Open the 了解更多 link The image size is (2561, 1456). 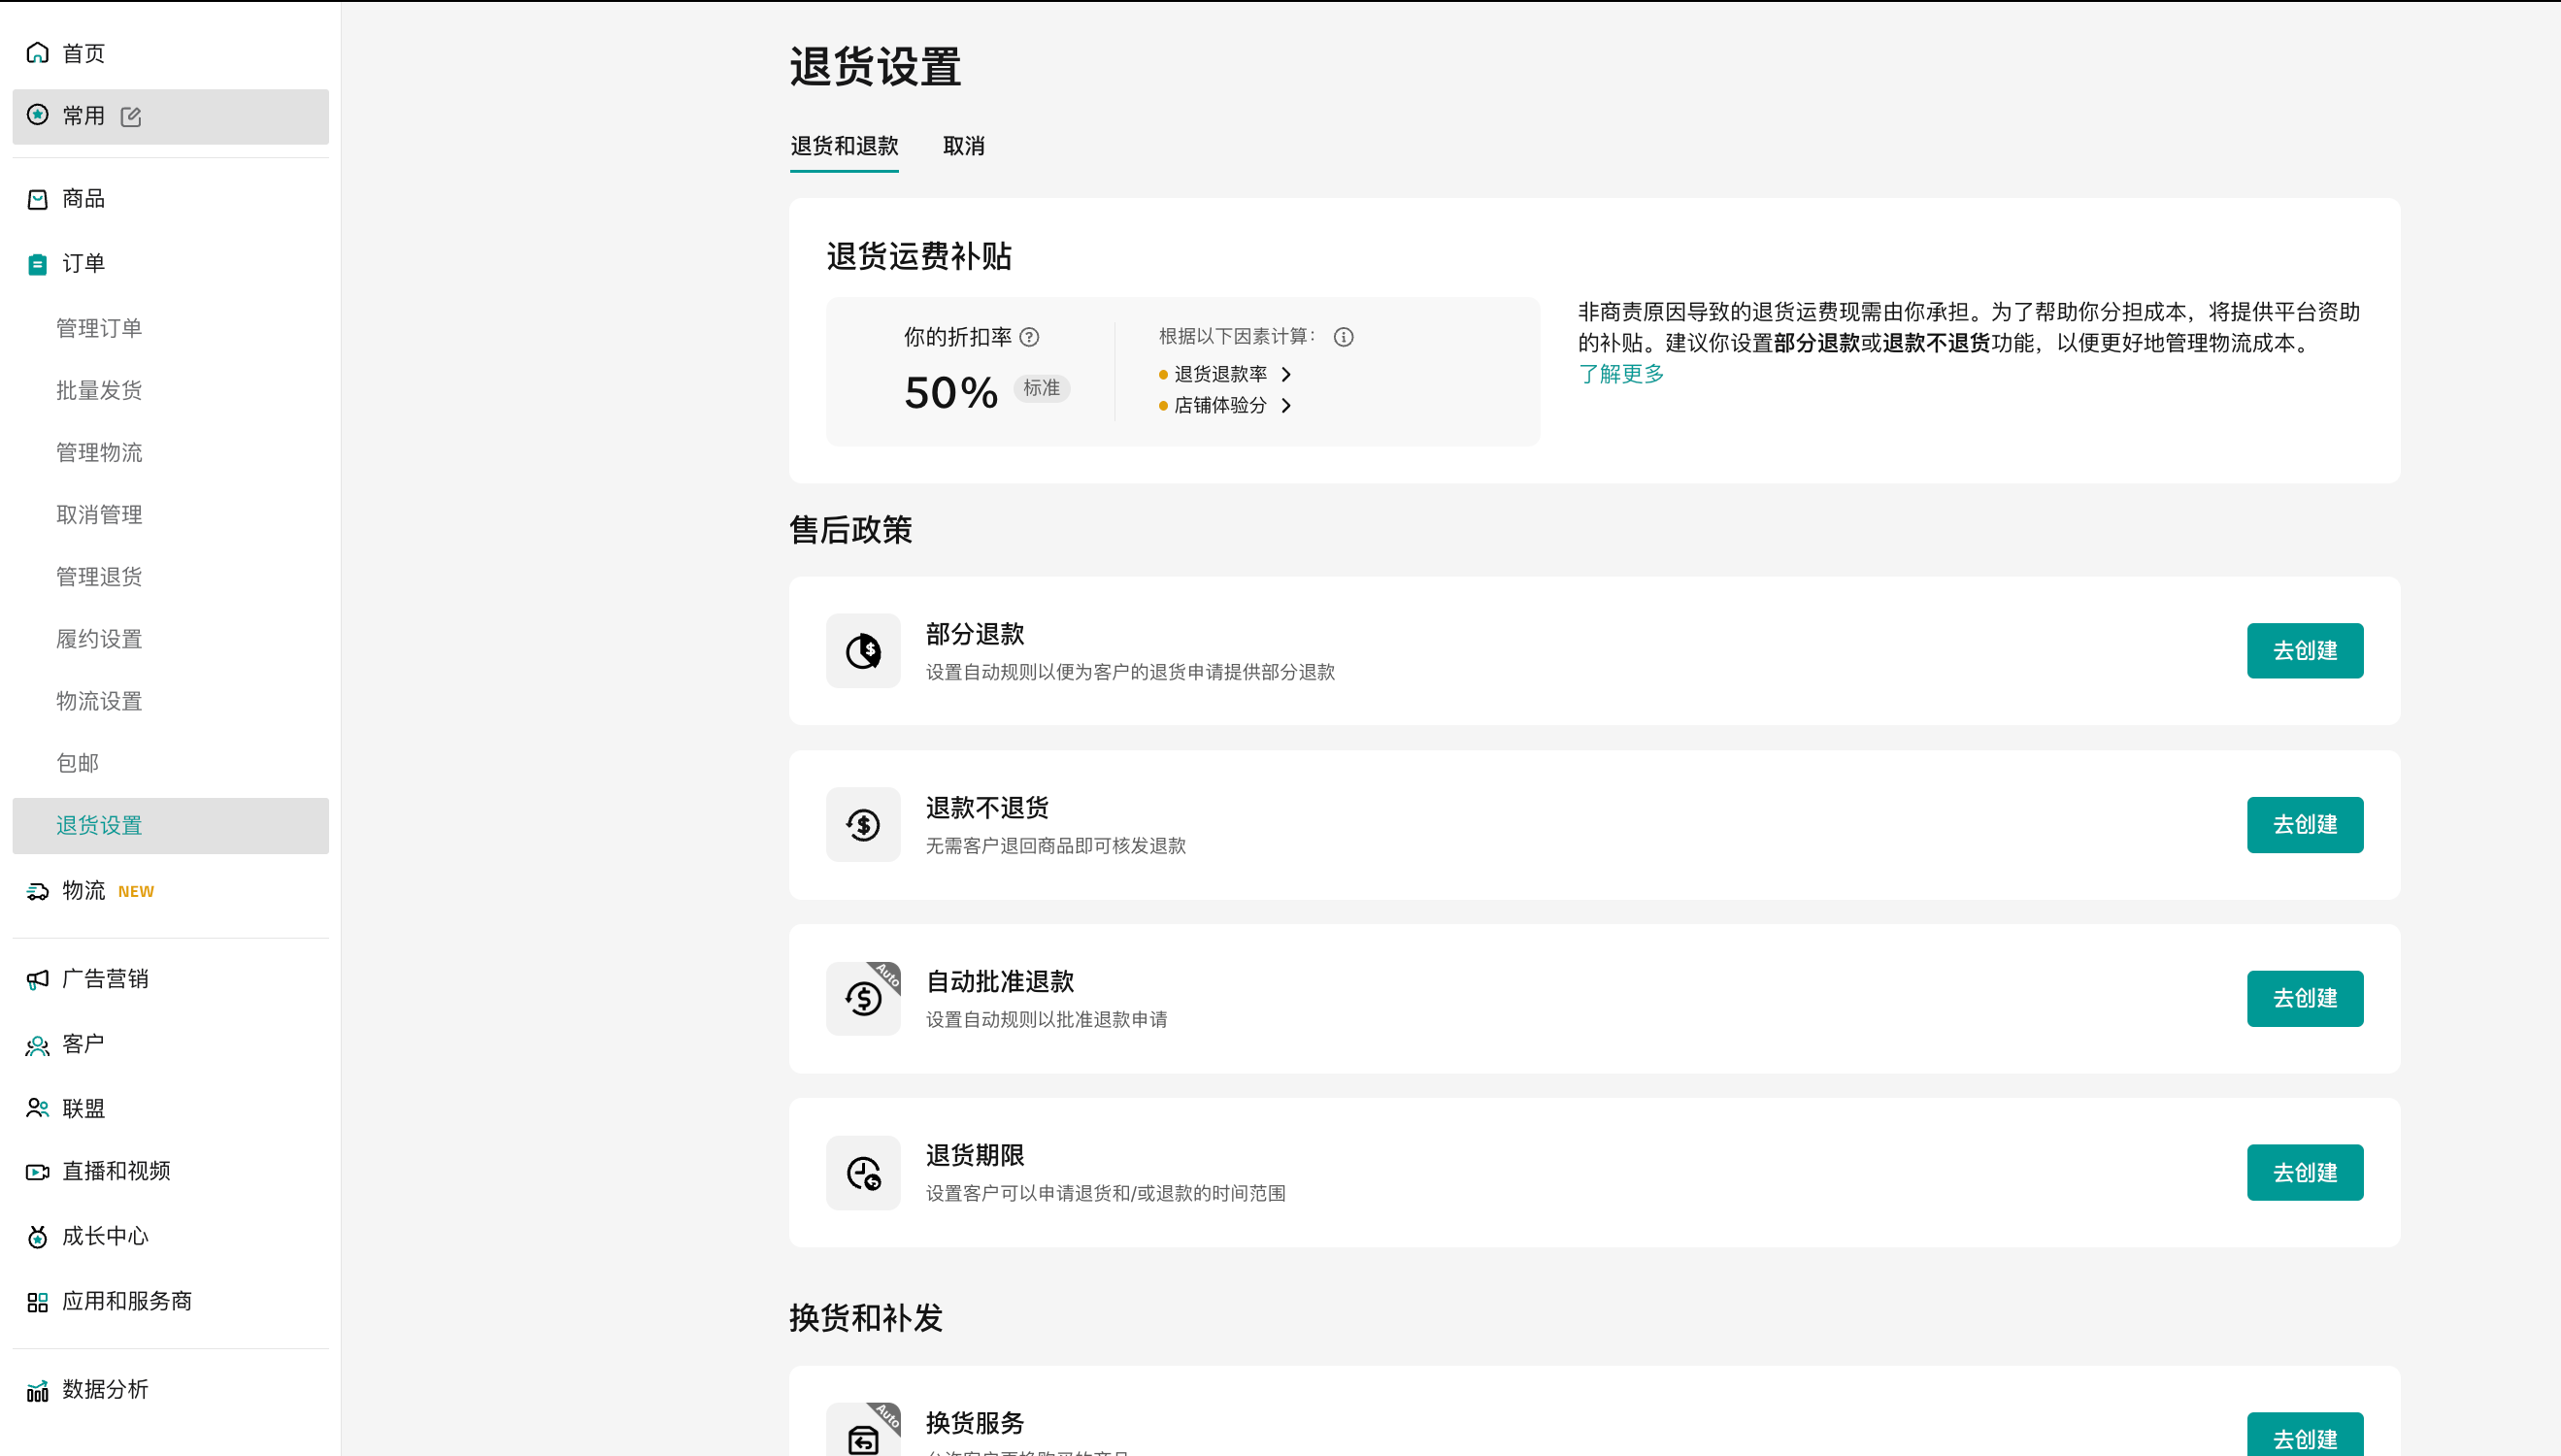click(x=1620, y=375)
